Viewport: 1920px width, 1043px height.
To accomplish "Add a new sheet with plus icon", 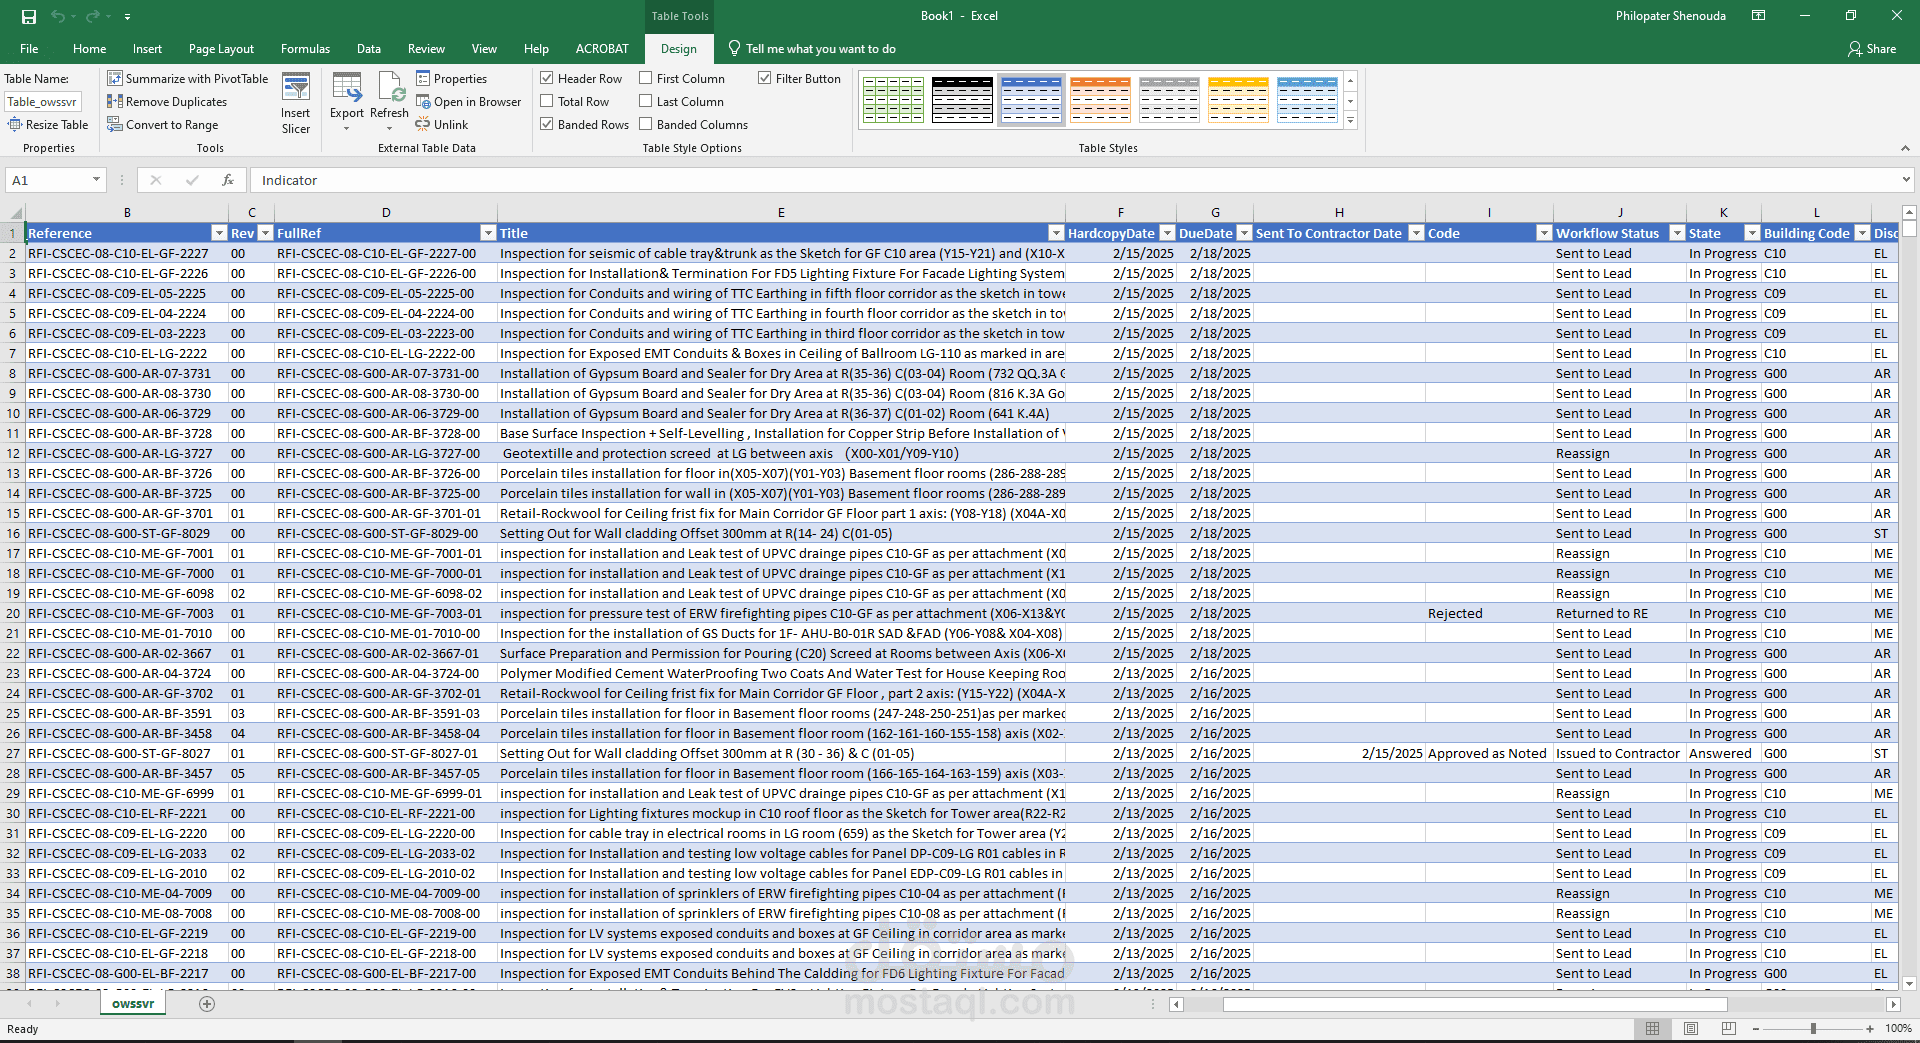I will pos(207,1004).
